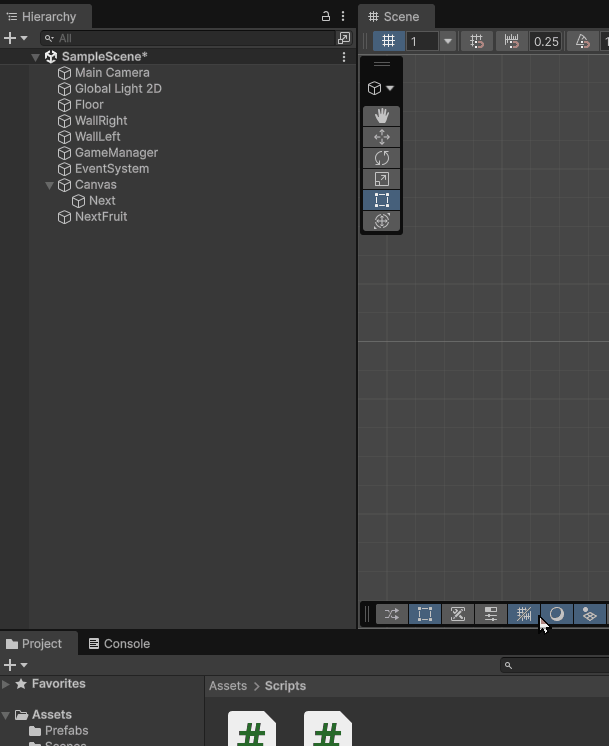
Task: Collapse the Canvas object children
Action: point(49,185)
